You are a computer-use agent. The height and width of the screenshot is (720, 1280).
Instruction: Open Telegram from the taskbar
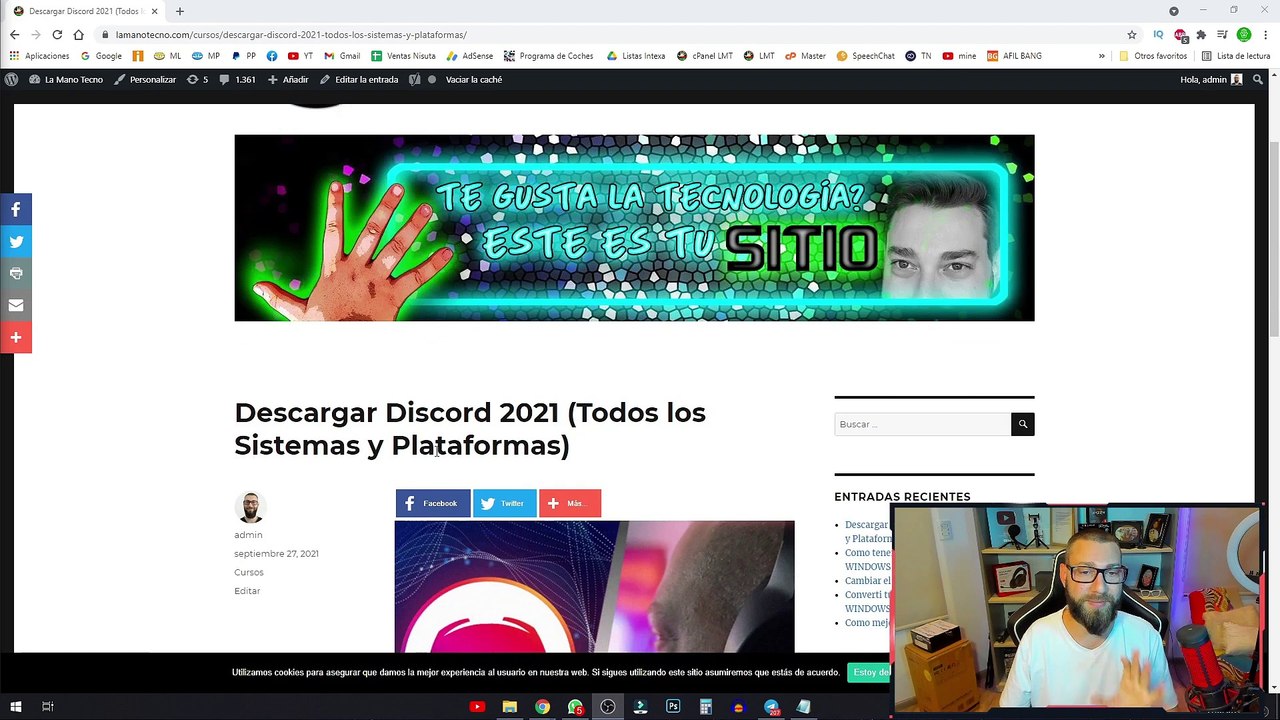pos(771,707)
